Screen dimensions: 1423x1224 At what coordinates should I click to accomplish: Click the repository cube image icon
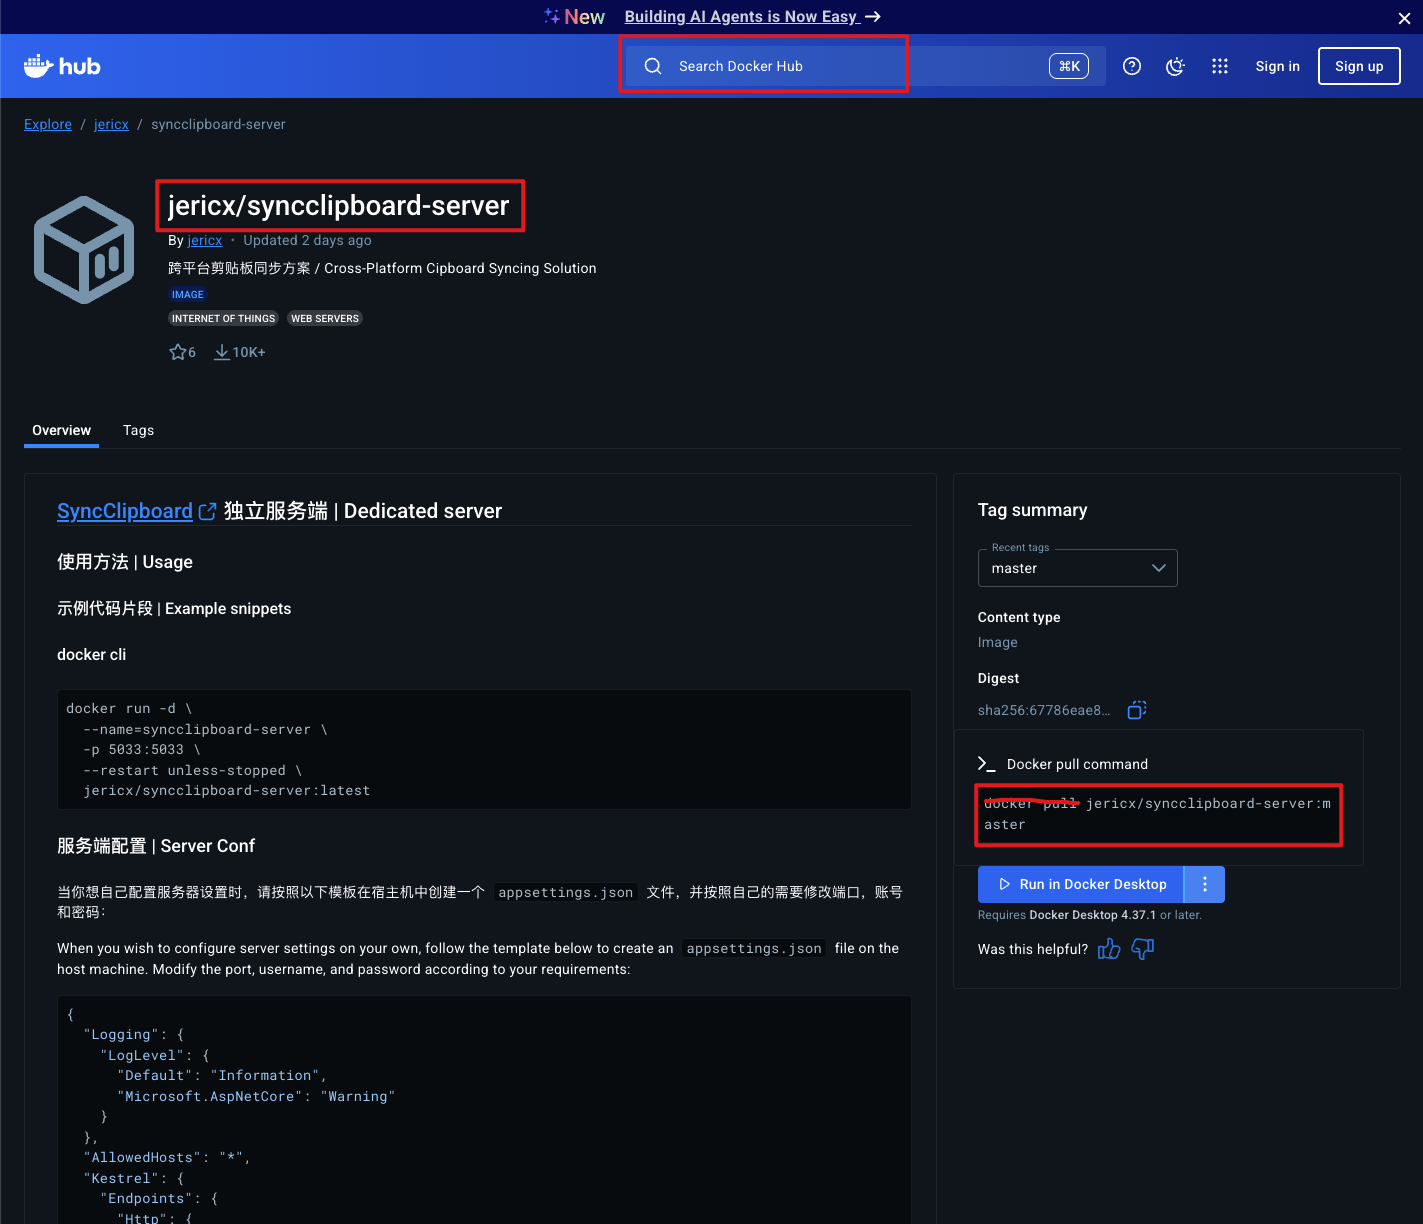(x=84, y=250)
